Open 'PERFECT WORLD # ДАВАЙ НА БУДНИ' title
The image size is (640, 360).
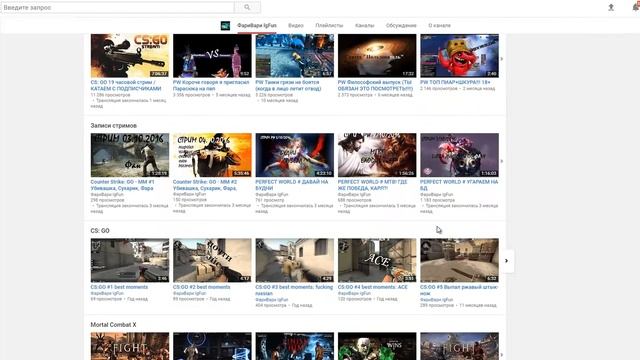click(x=292, y=185)
